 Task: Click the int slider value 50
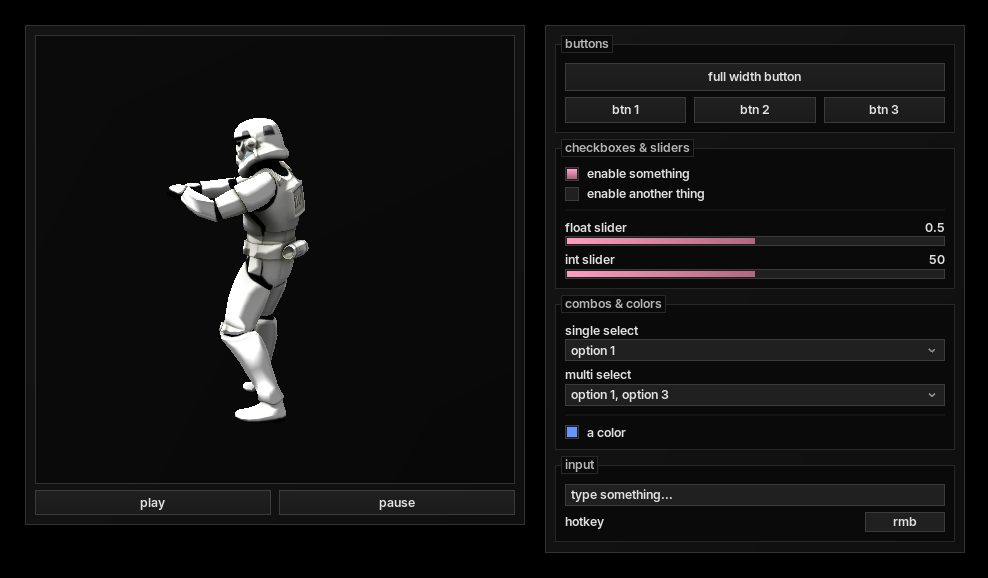[936, 260]
